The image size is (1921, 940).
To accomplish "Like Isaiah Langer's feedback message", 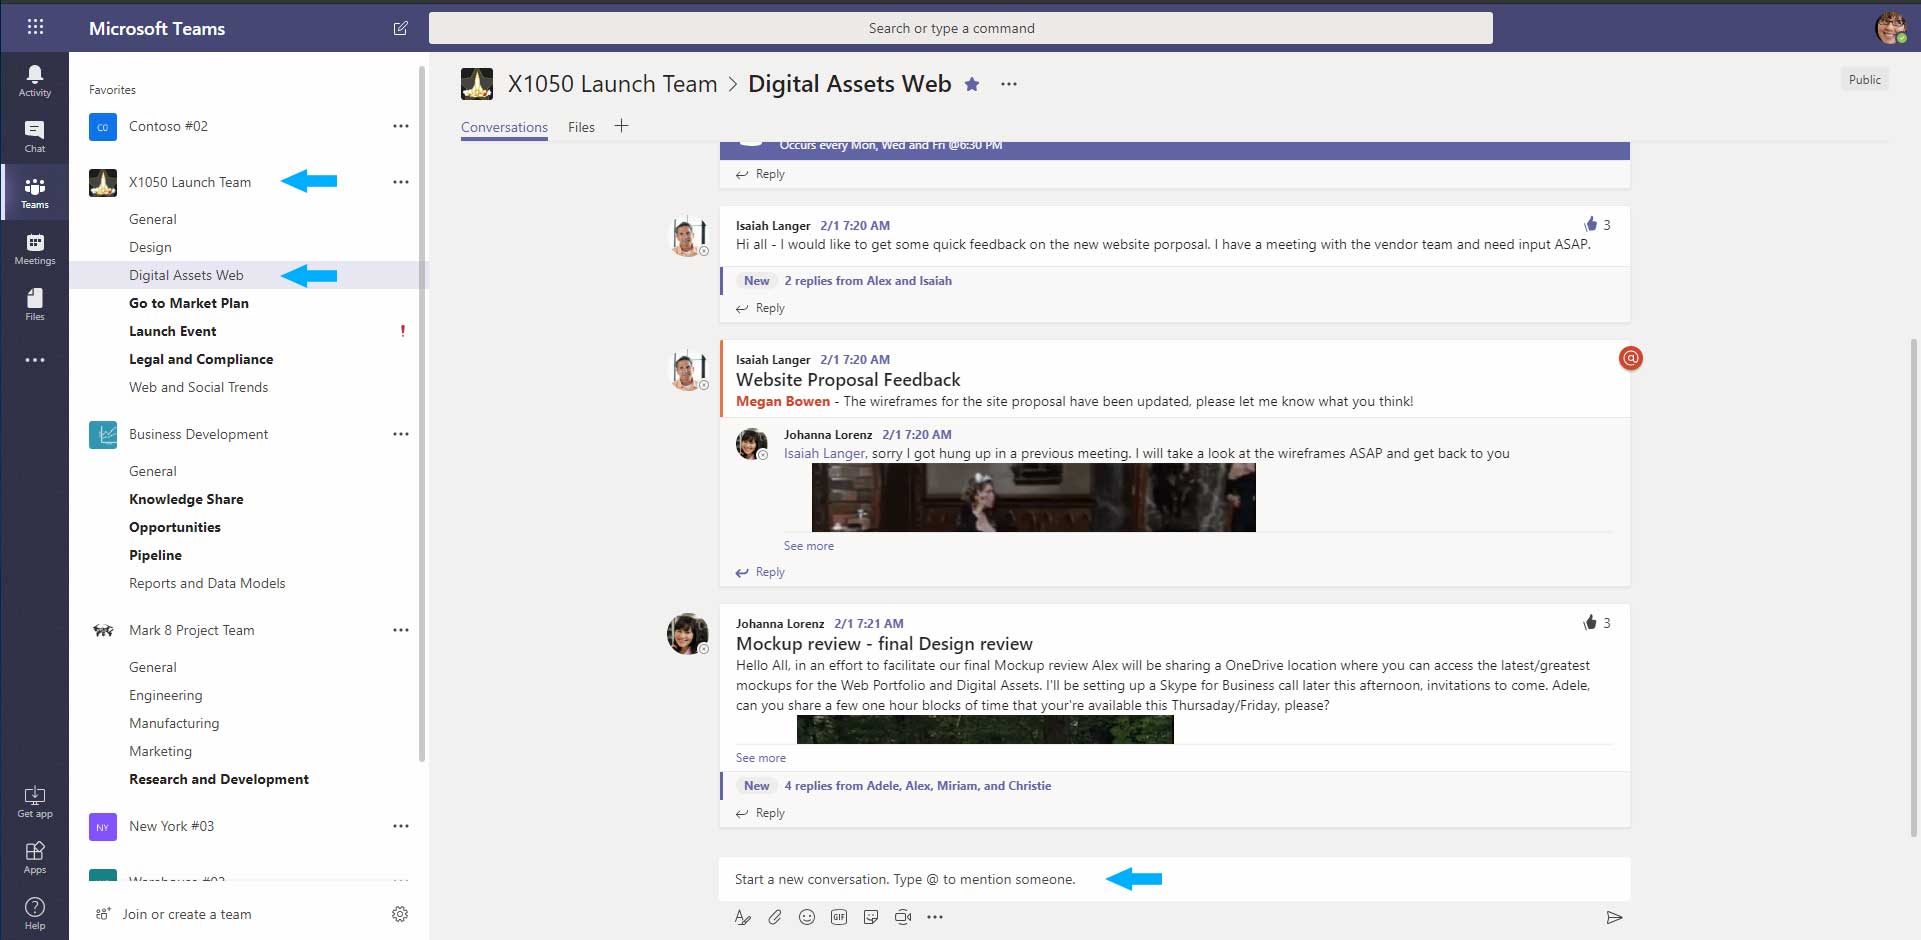I will 1590,224.
